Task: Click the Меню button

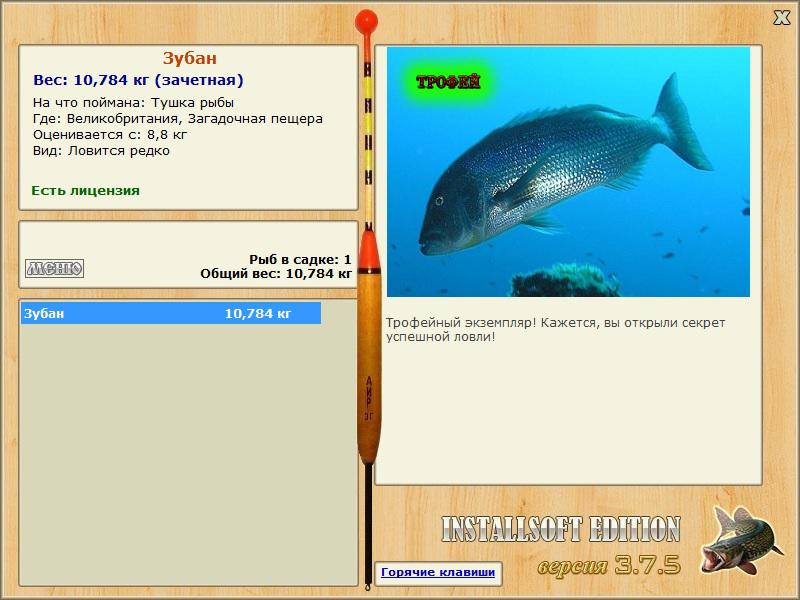Action: pos(55,268)
